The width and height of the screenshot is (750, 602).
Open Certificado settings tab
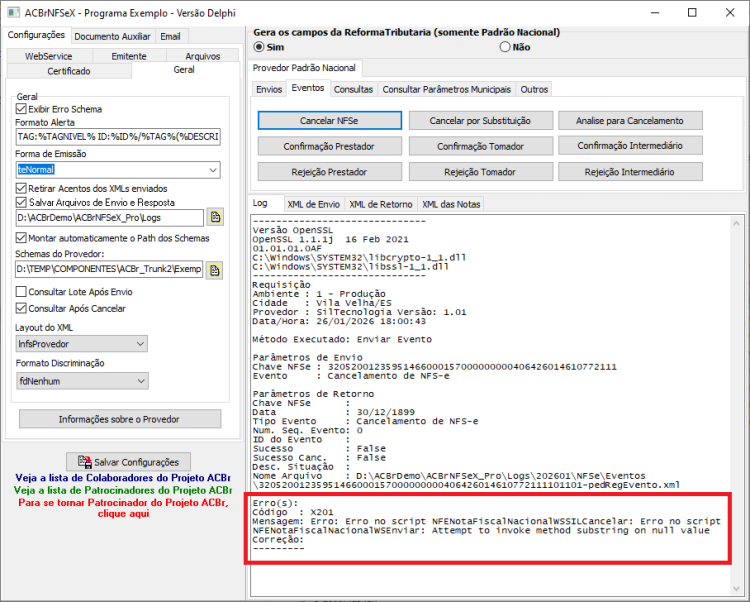pyautogui.click(x=69, y=71)
